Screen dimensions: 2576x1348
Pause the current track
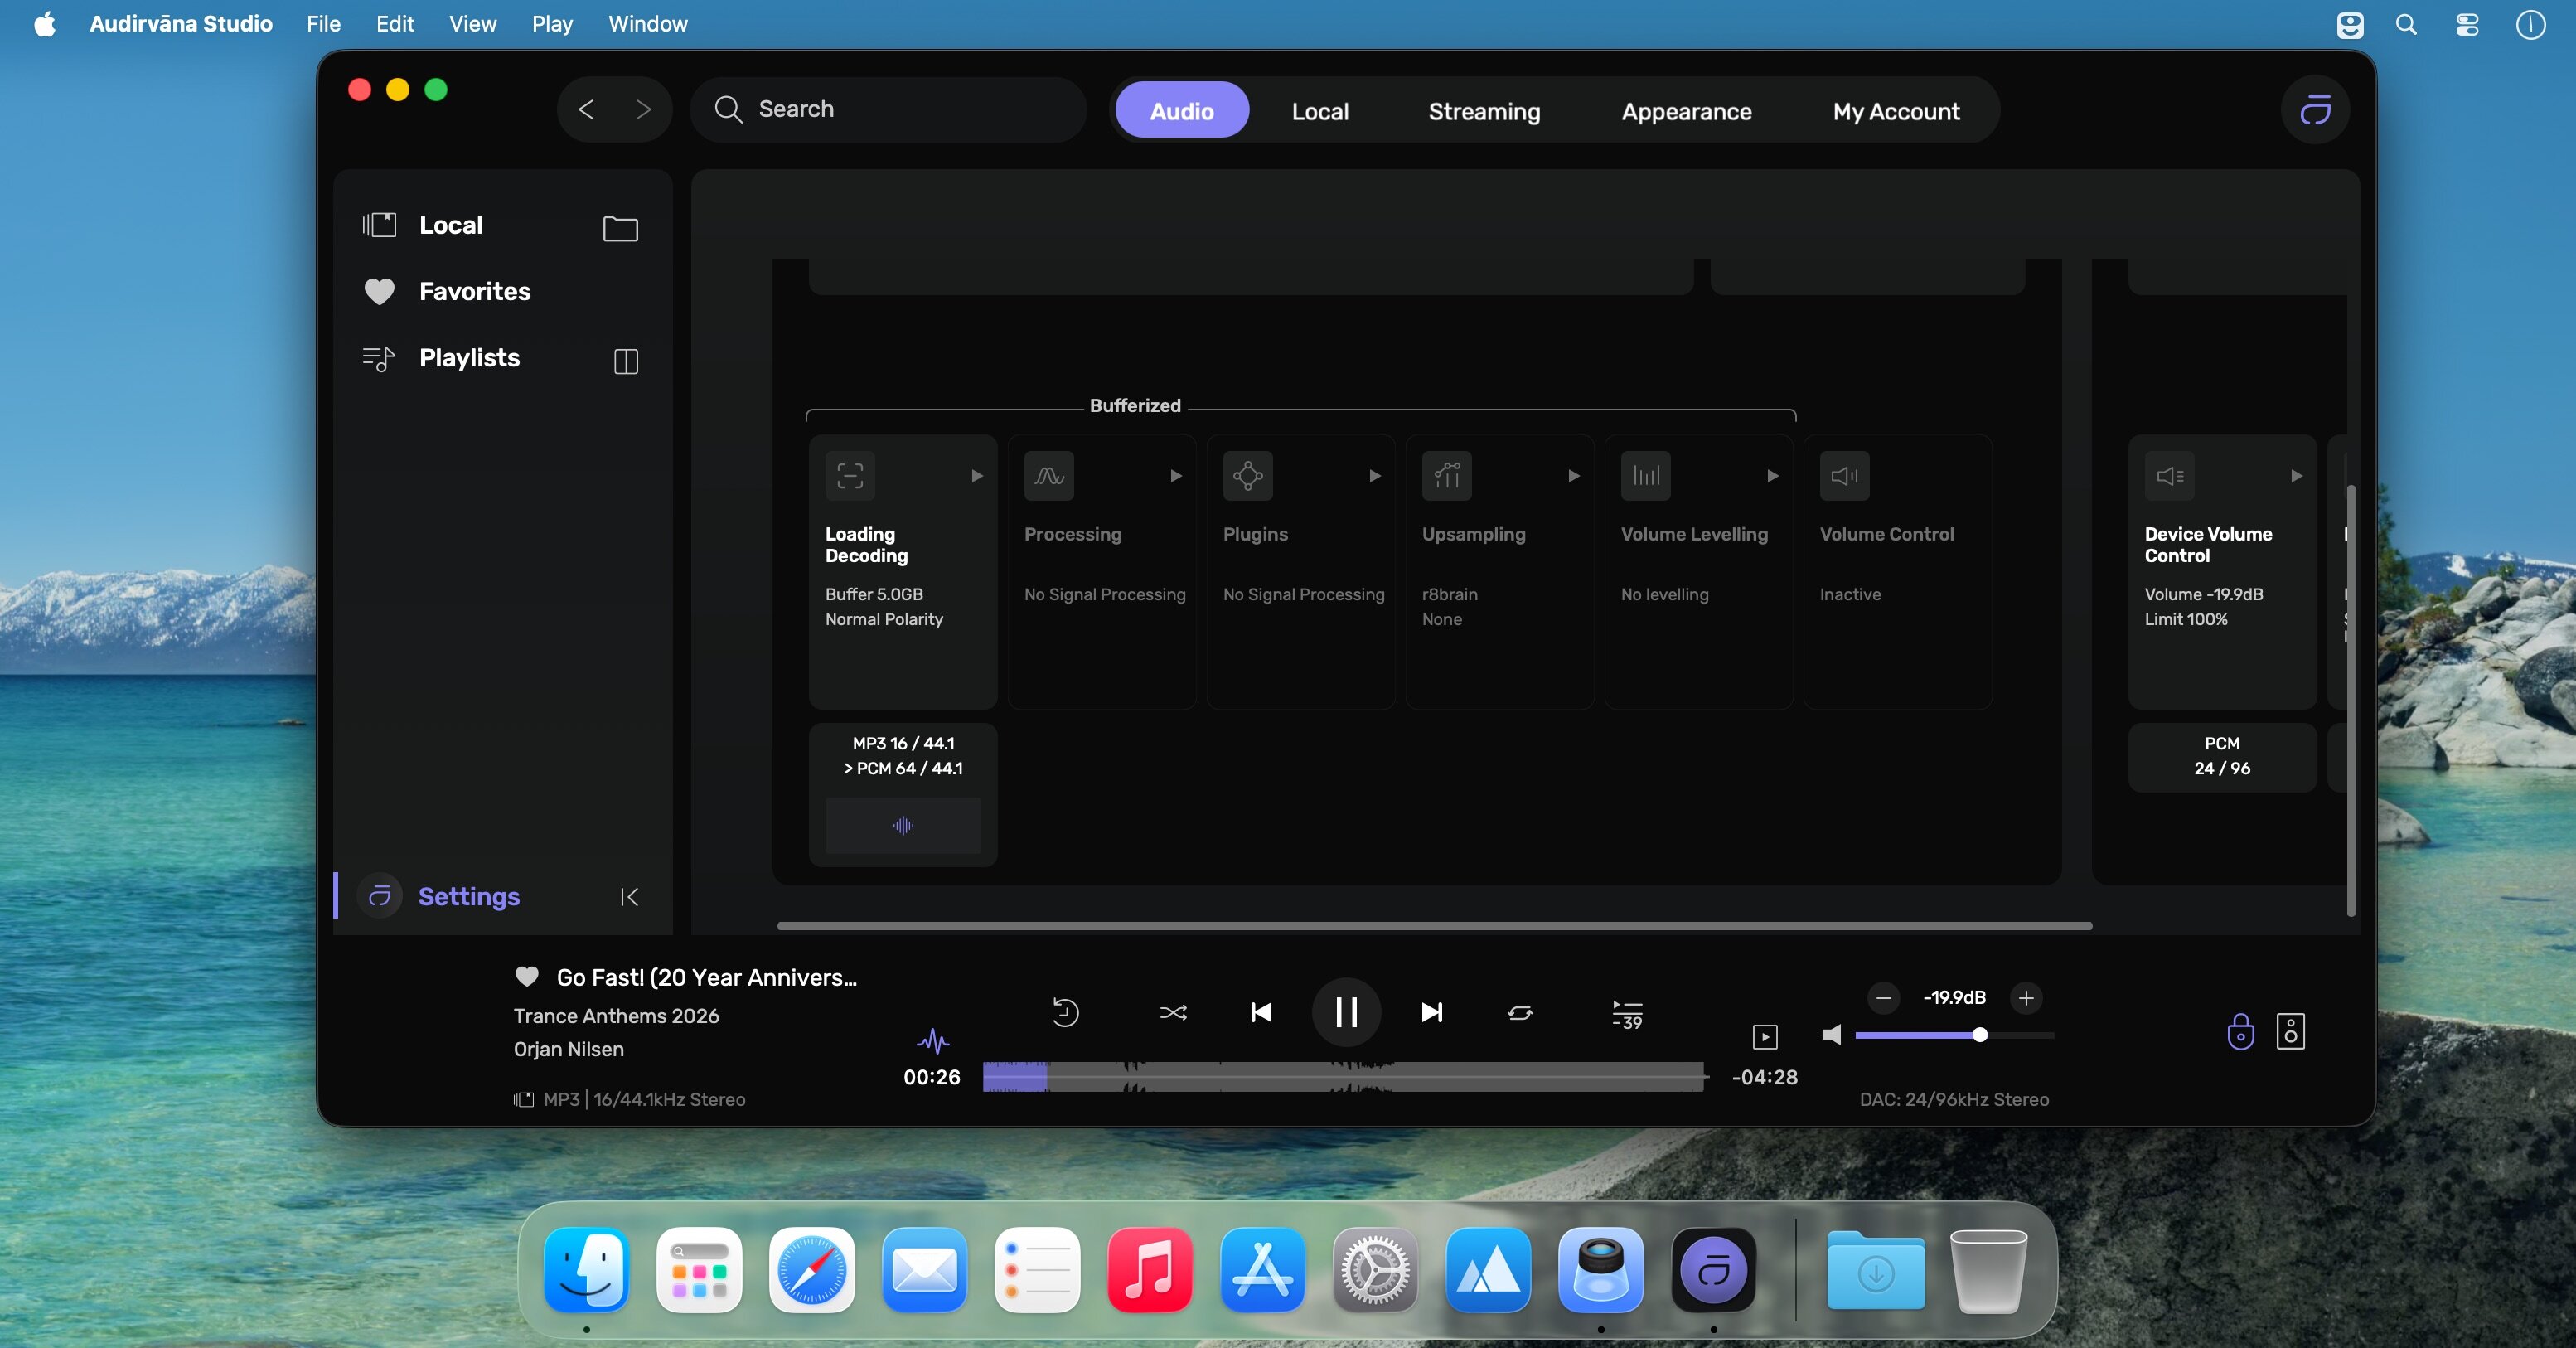point(1346,1012)
